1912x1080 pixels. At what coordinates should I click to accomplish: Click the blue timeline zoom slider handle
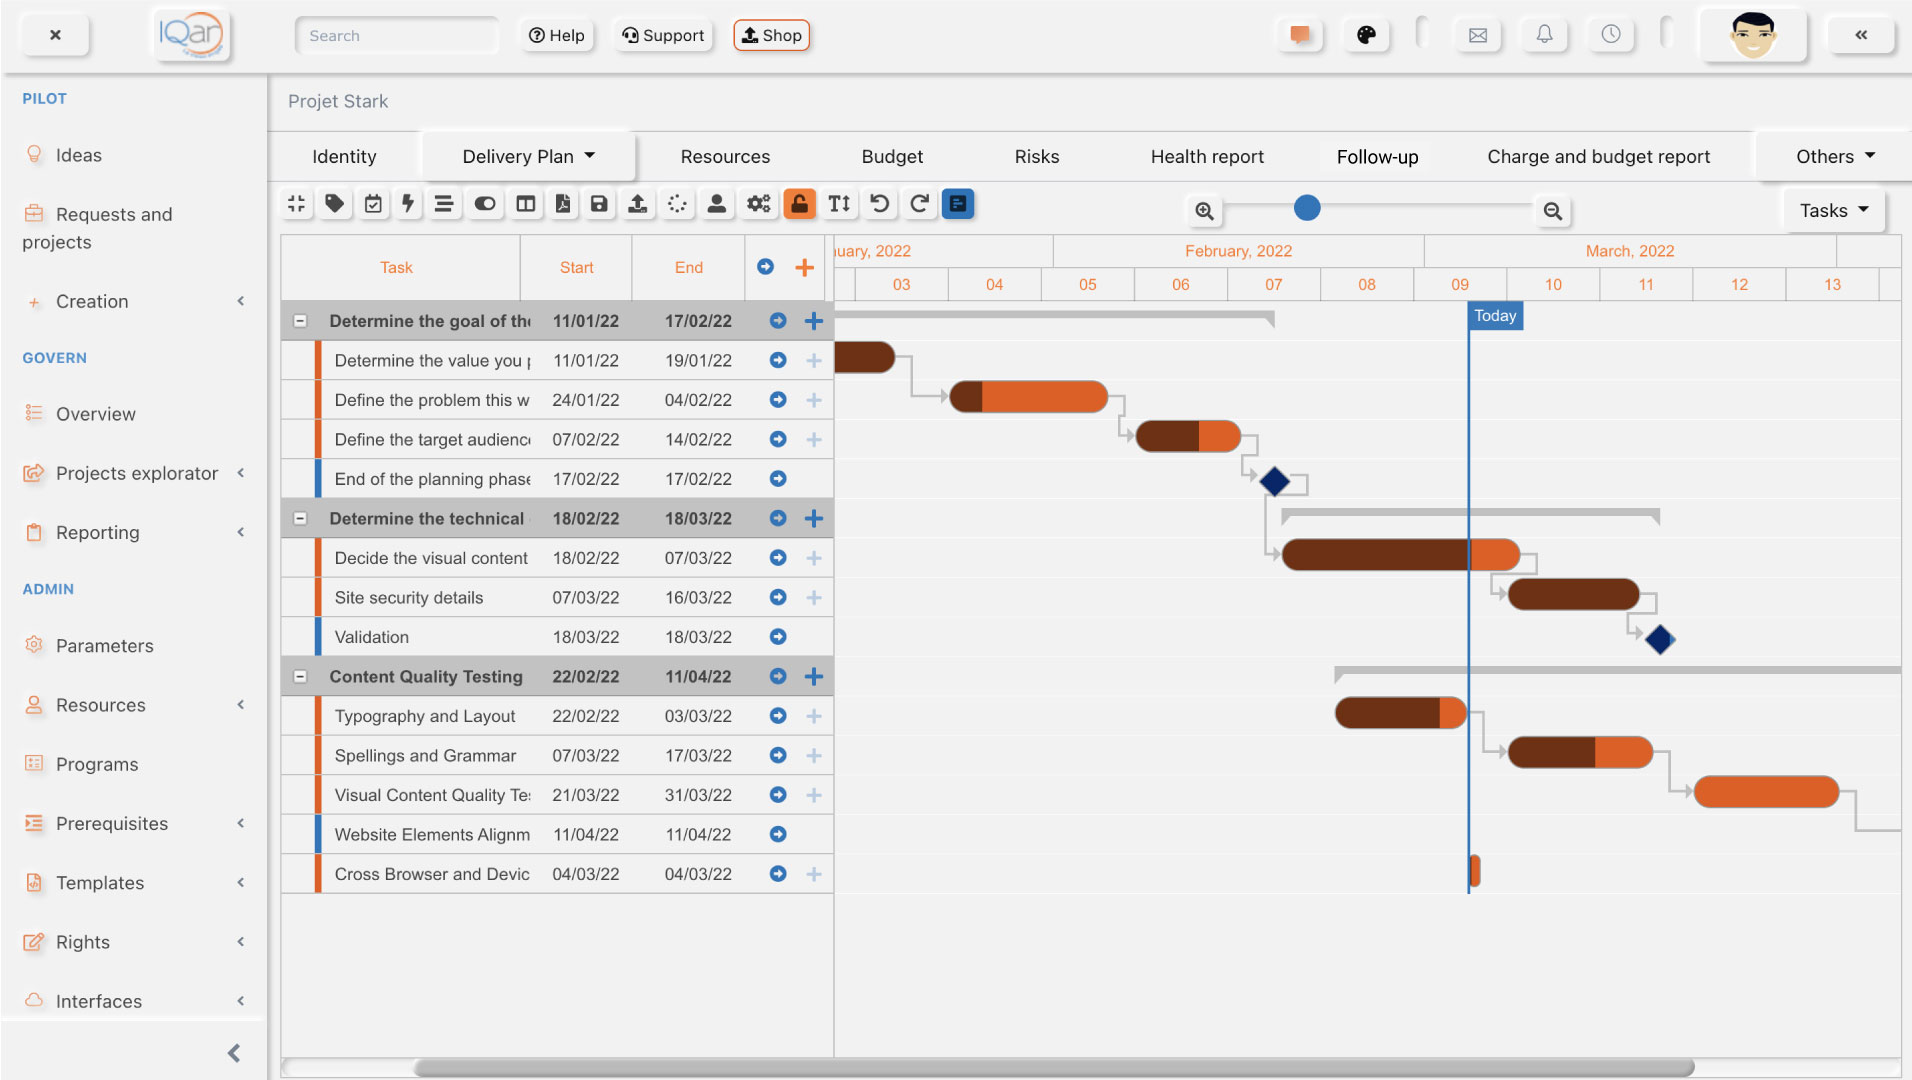[1307, 208]
